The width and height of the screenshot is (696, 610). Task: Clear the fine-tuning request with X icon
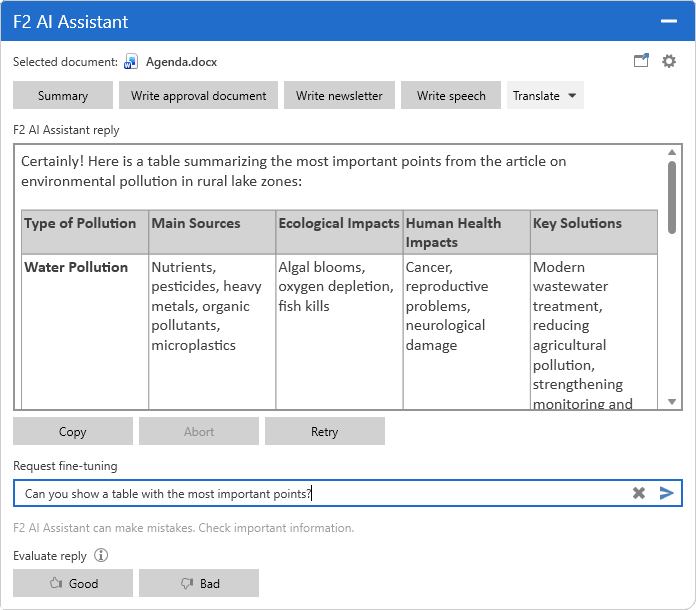[639, 493]
